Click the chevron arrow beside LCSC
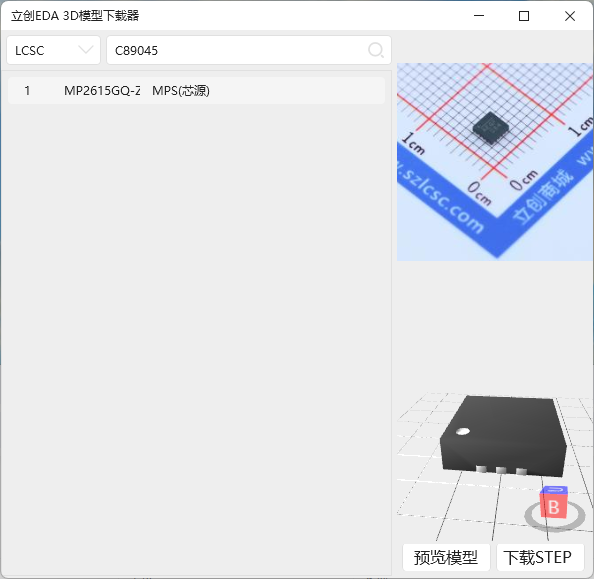 (x=86, y=50)
